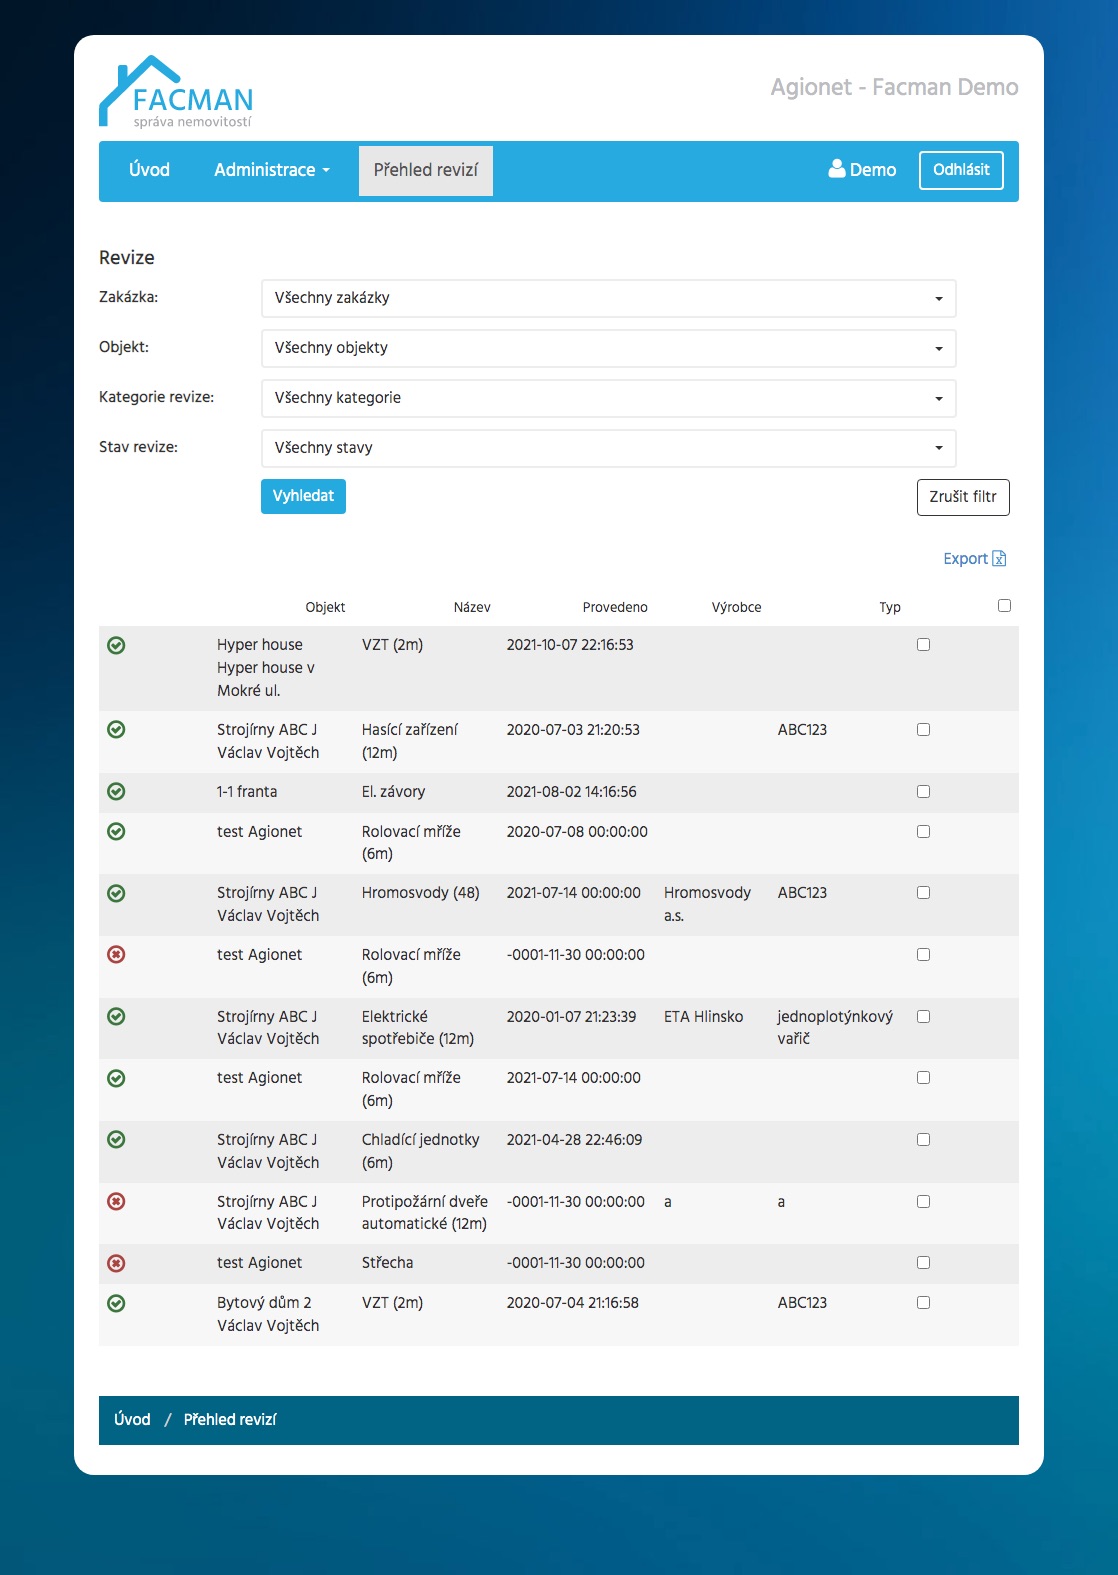Check the box for Hasící zařízení row
Screen dimensions: 1118x1575
pos(923,730)
